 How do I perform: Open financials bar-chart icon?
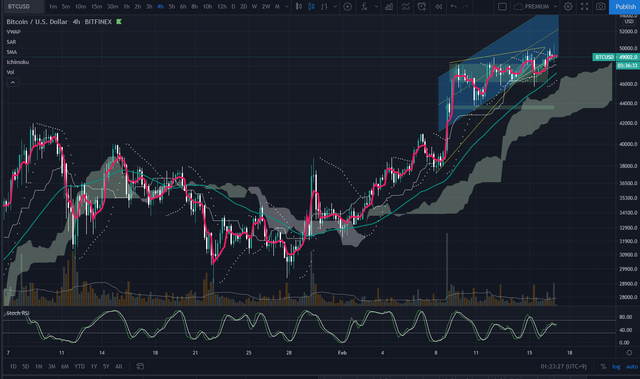pos(389,7)
